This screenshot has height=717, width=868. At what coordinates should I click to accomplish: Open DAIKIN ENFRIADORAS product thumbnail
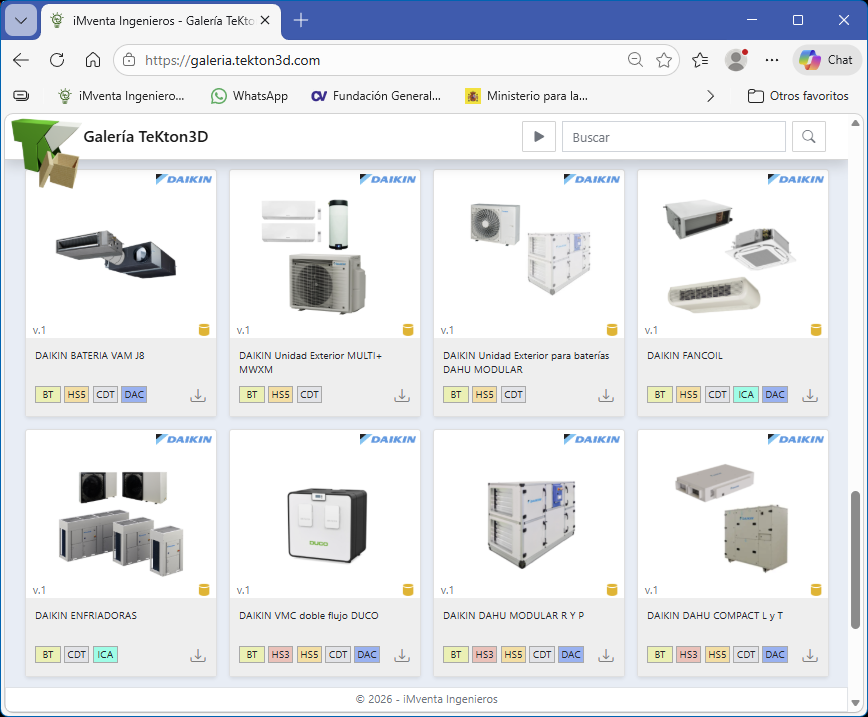pos(121,515)
